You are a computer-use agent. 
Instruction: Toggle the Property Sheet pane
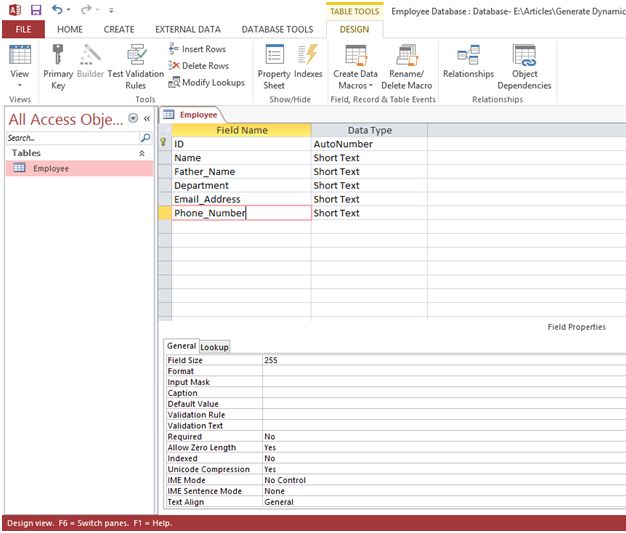click(x=274, y=67)
